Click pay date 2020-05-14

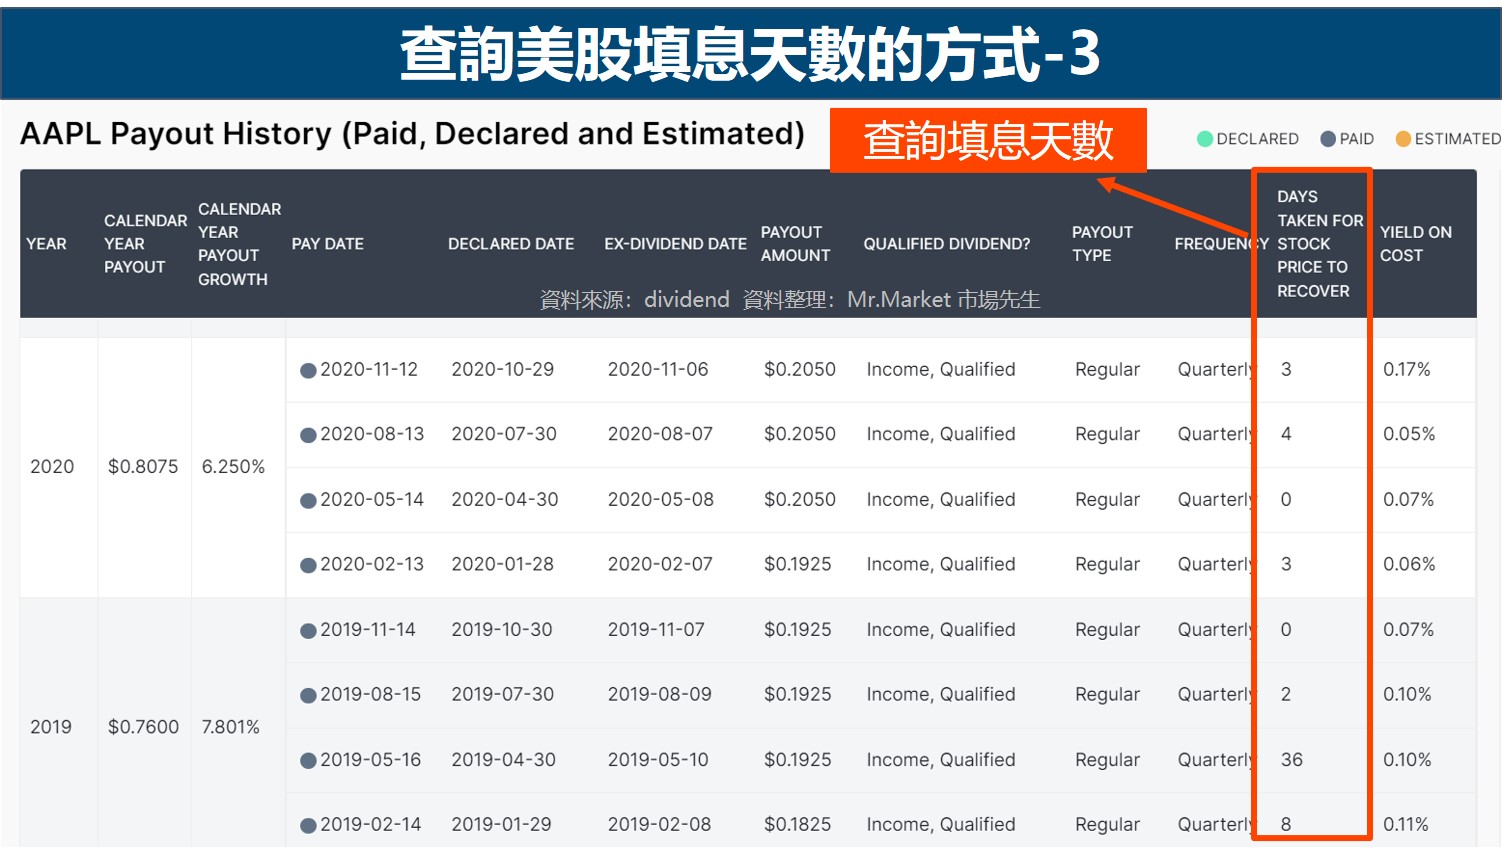coord(372,499)
